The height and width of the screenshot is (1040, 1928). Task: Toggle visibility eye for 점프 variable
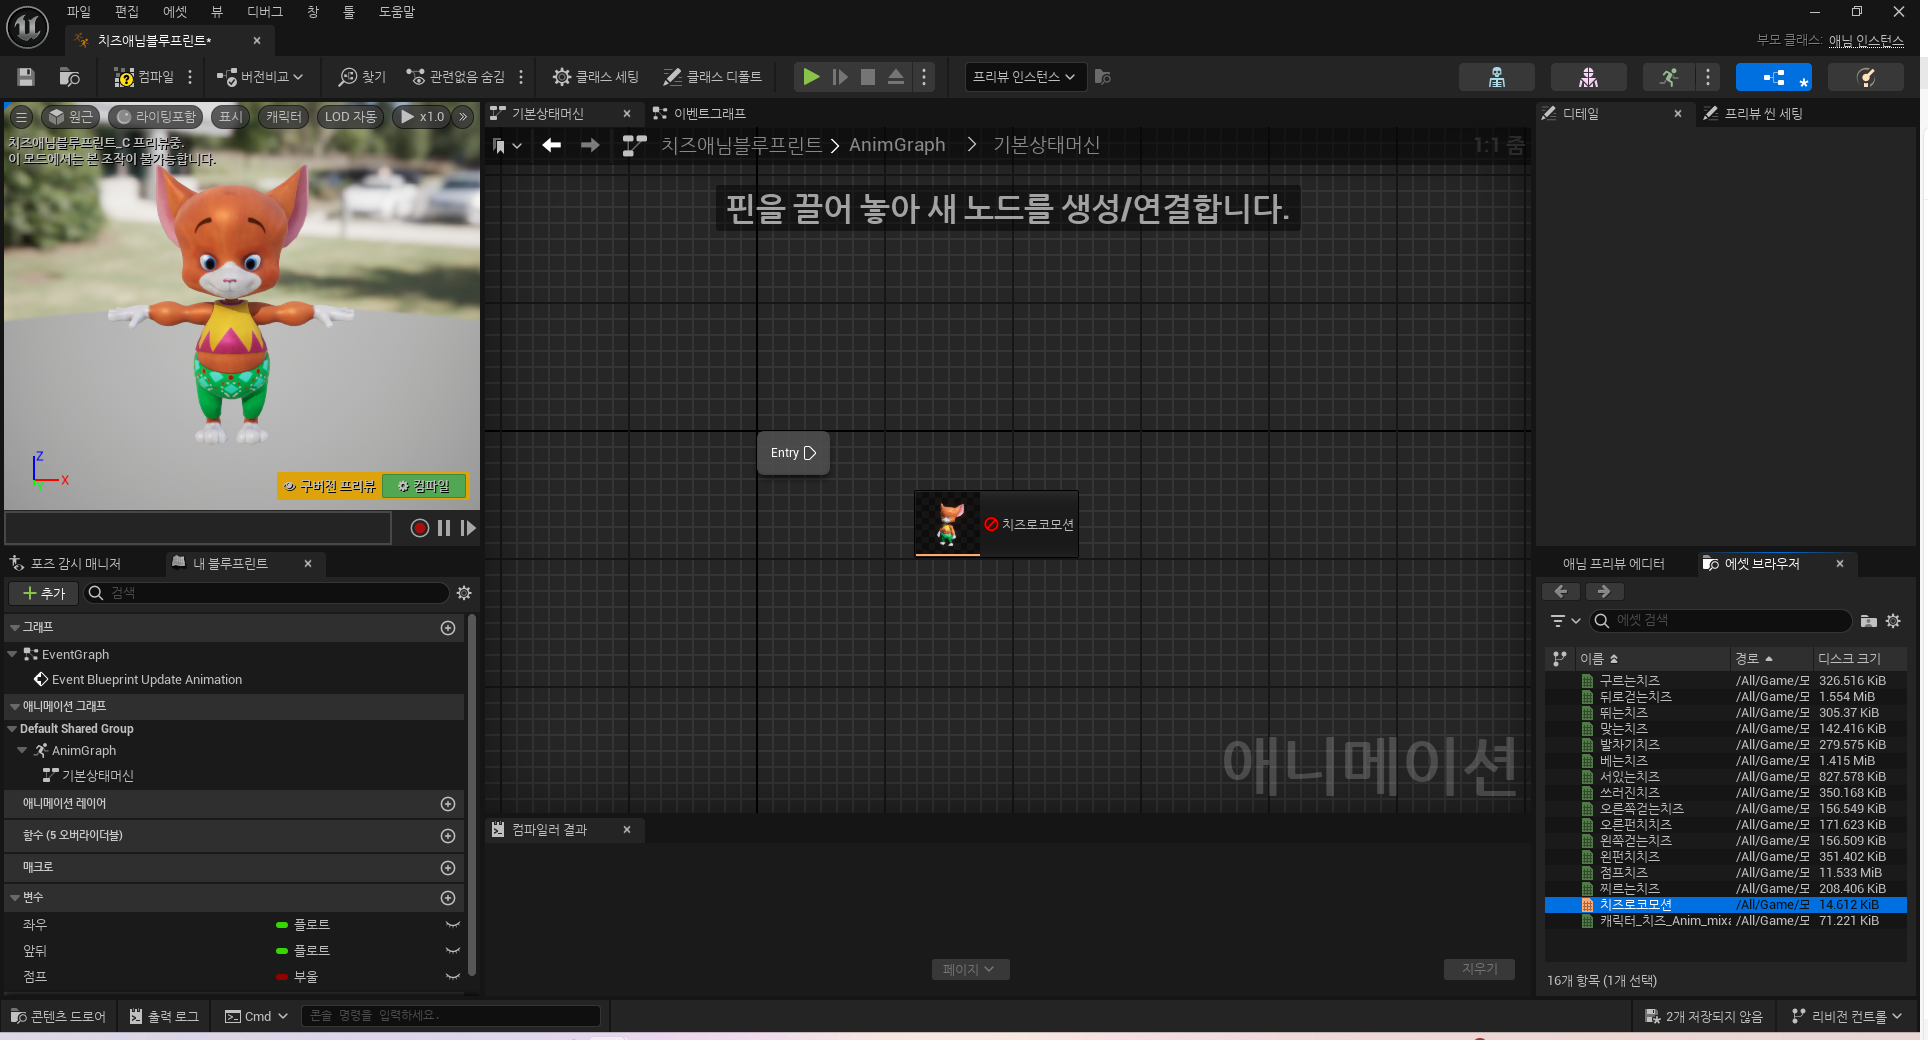pyautogui.click(x=453, y=977)
